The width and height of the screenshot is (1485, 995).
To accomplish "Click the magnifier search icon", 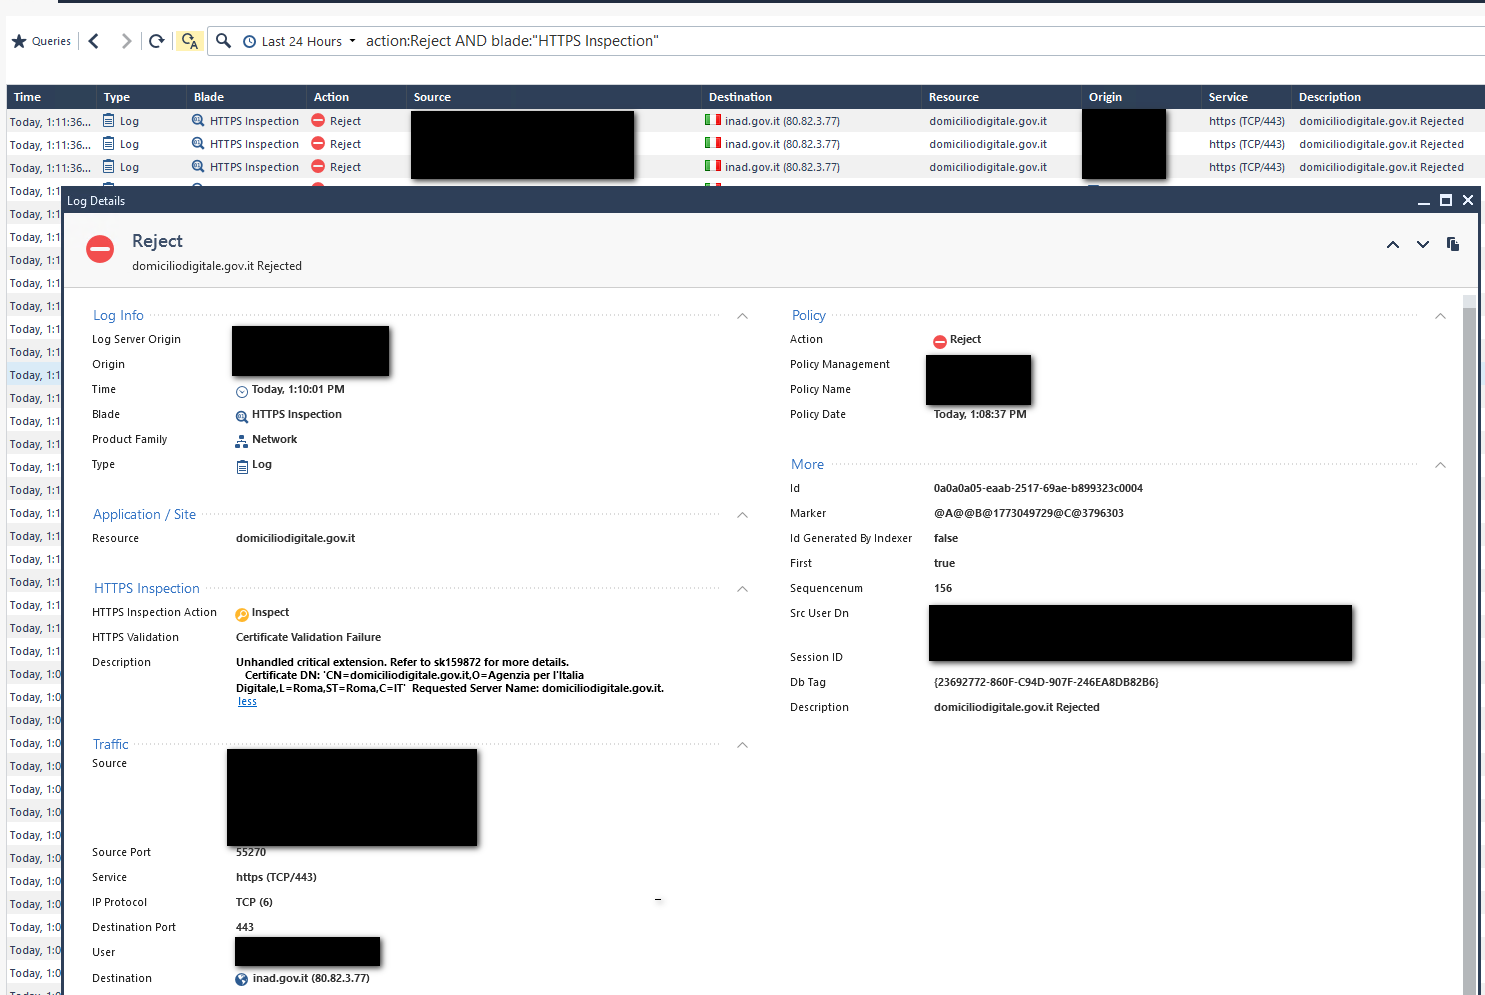I will pyautogui.click(x=224, y=41).
